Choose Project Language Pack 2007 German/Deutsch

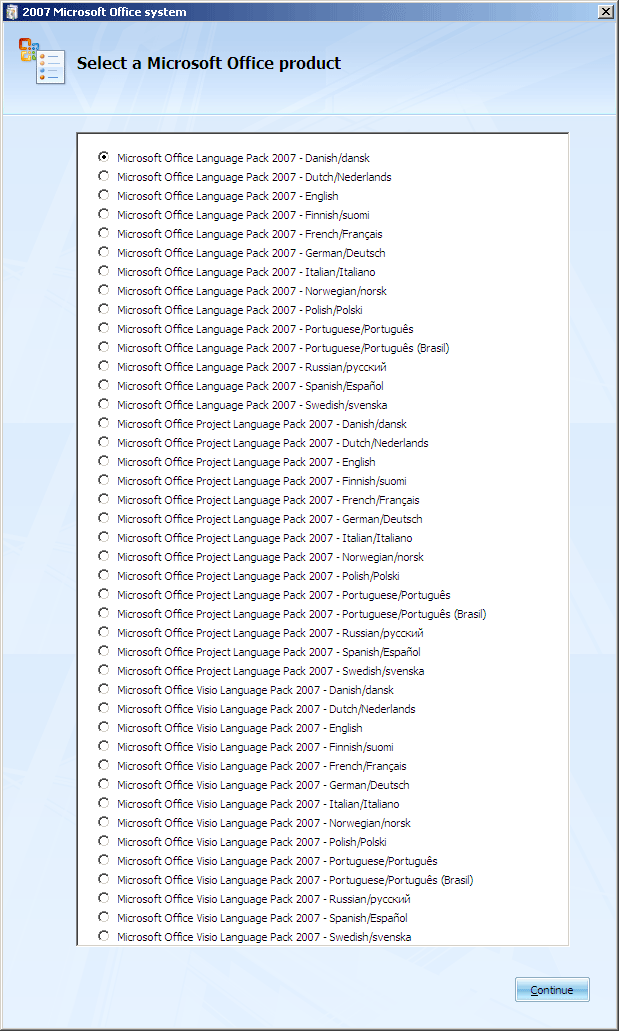pos(103,518)
